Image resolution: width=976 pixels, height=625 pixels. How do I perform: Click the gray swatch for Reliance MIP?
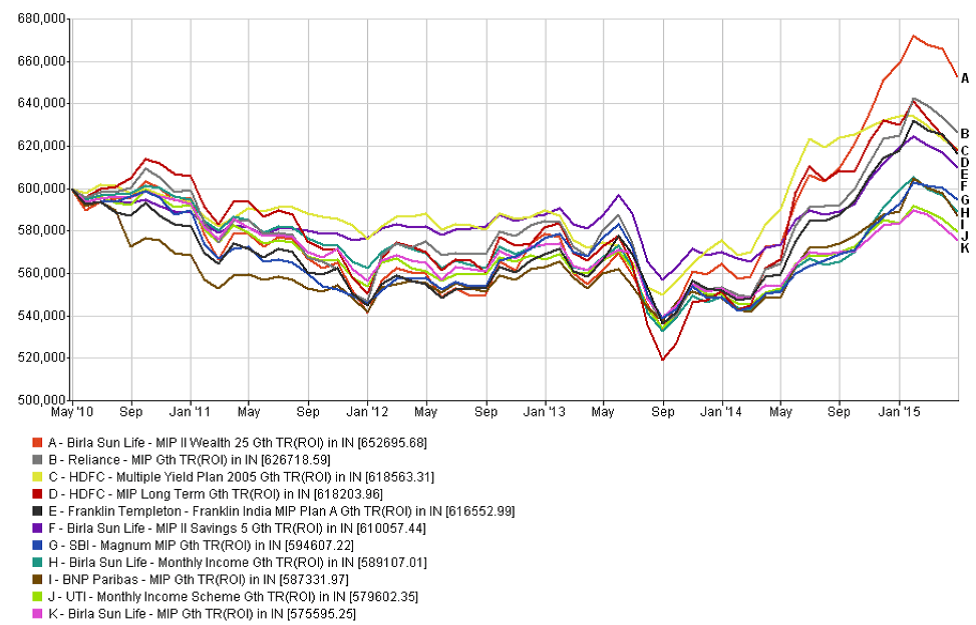coord(37,460)
